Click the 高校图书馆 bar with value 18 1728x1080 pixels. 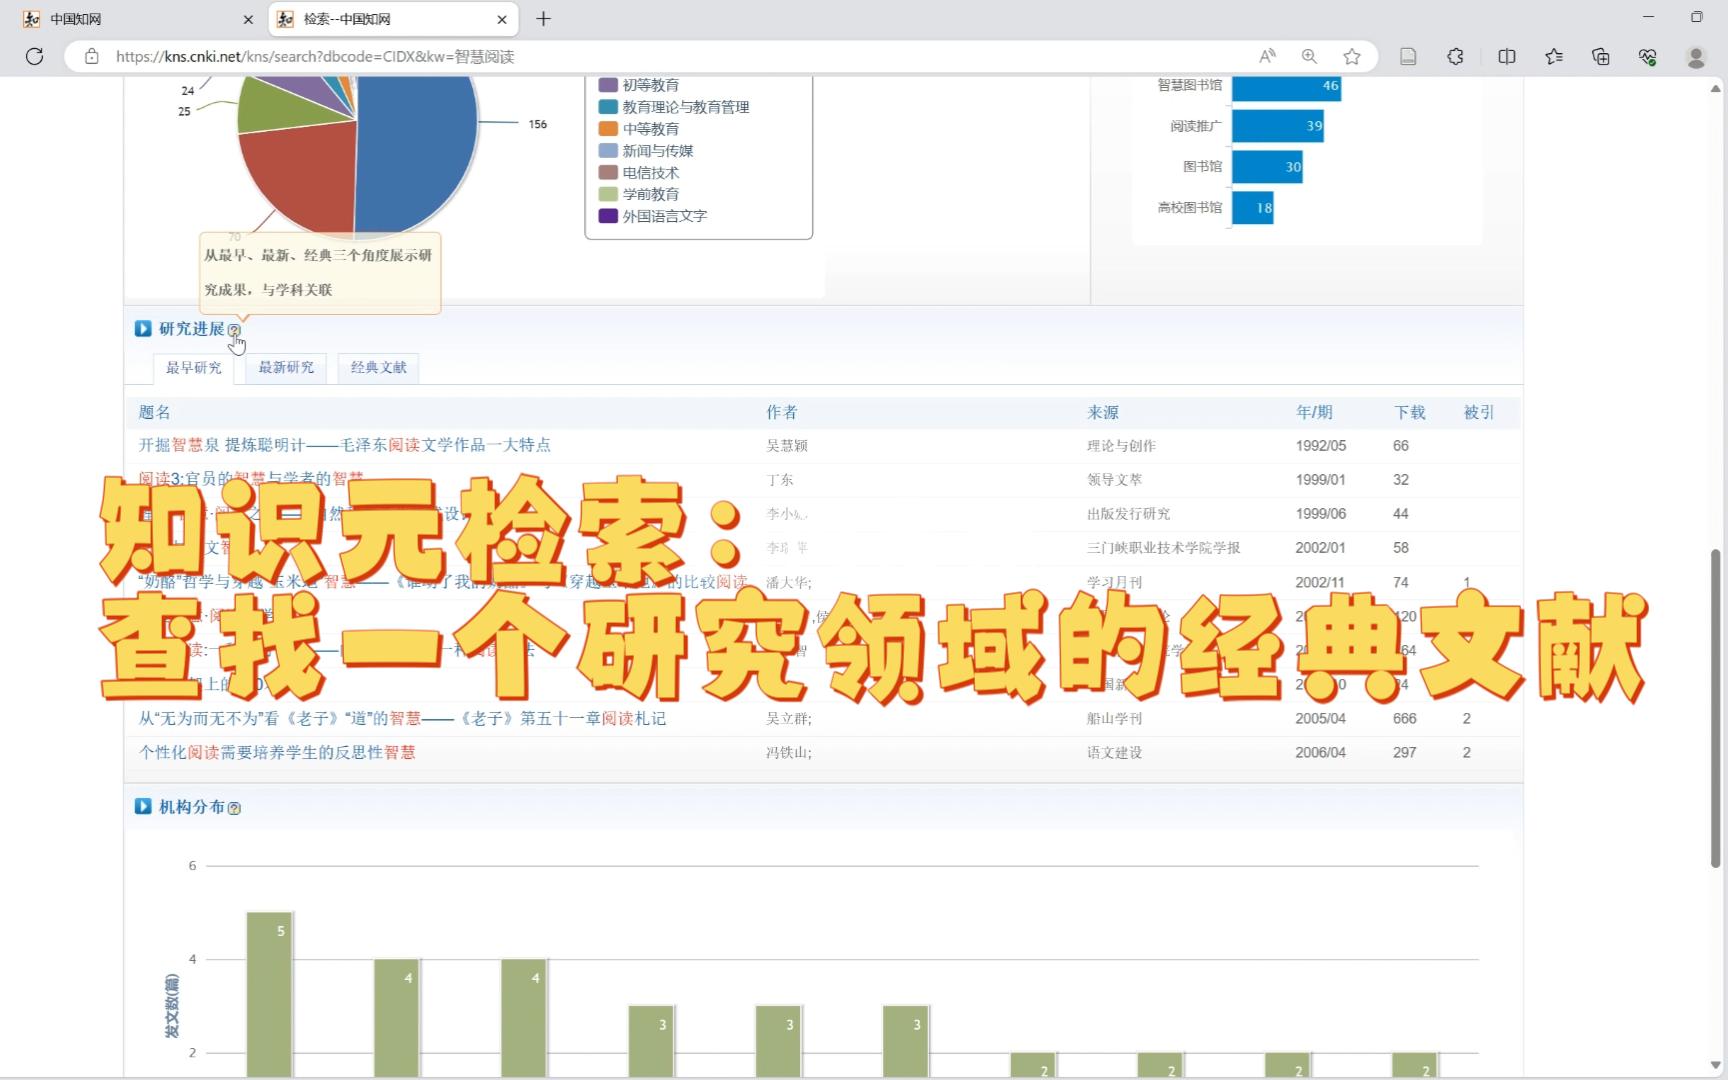click(1253, 208)
